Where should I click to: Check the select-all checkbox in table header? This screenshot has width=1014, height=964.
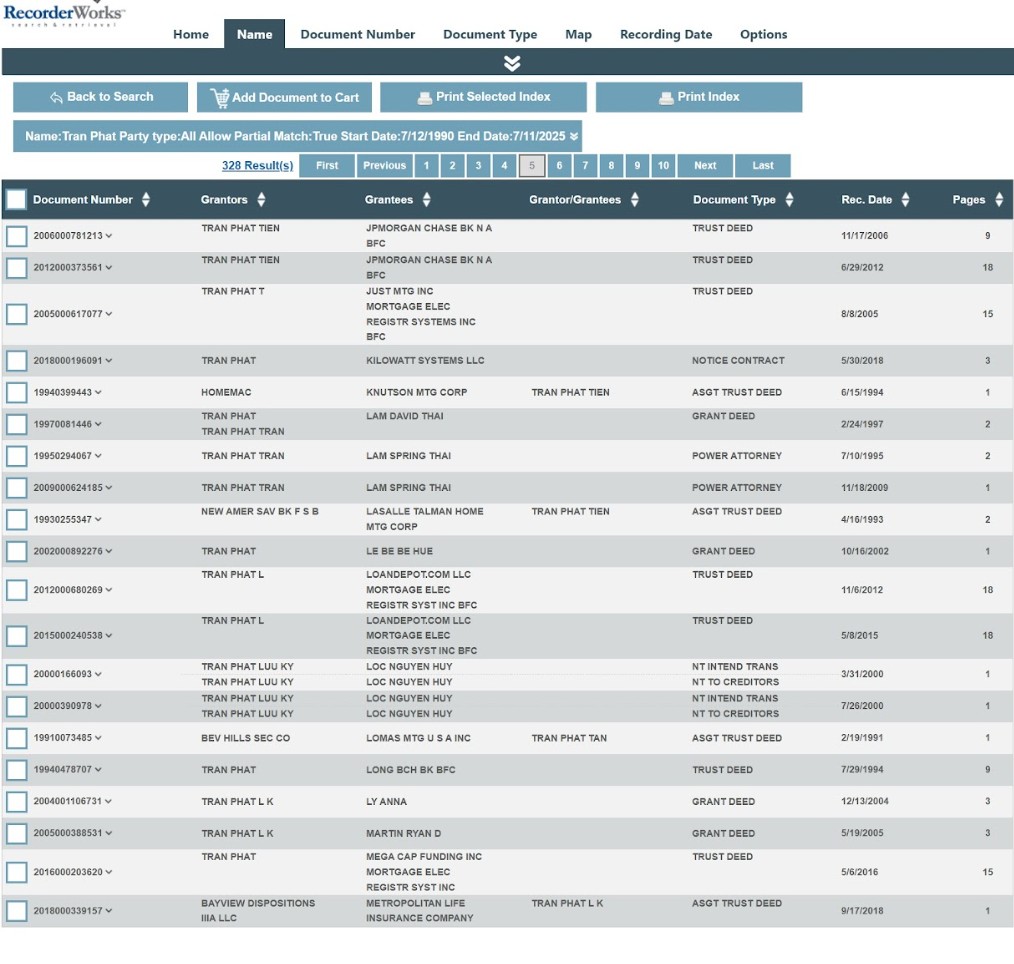pyautogui.click(x=16, y=200)
